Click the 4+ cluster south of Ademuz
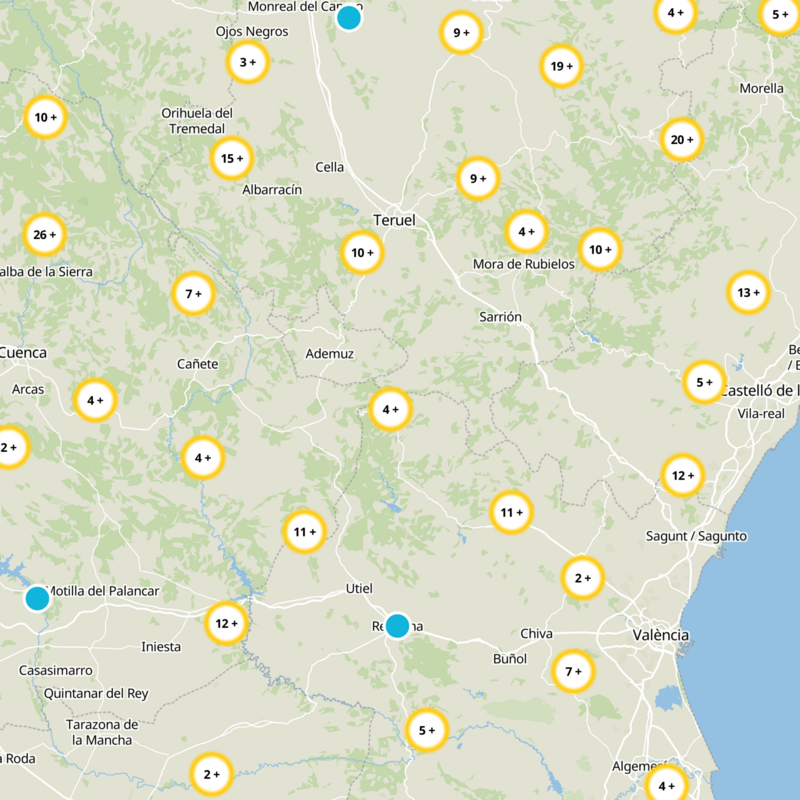The width and height of the screenshot is (800, 800). click(390, 410)
